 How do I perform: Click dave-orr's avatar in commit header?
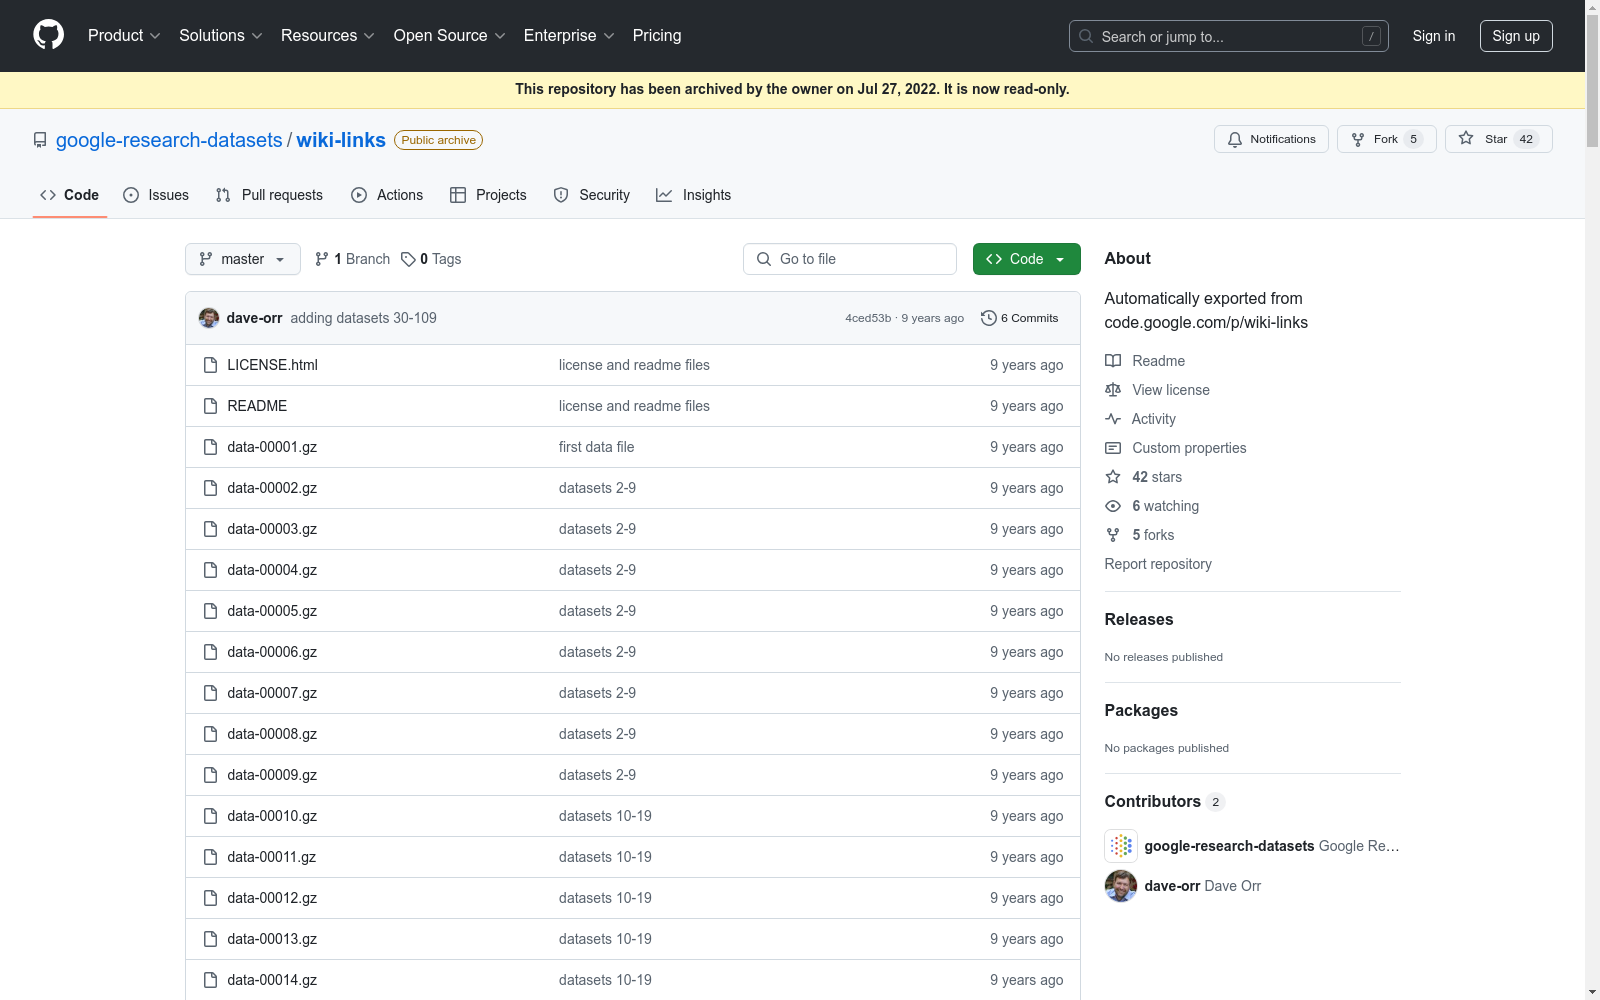pos(209,318)
